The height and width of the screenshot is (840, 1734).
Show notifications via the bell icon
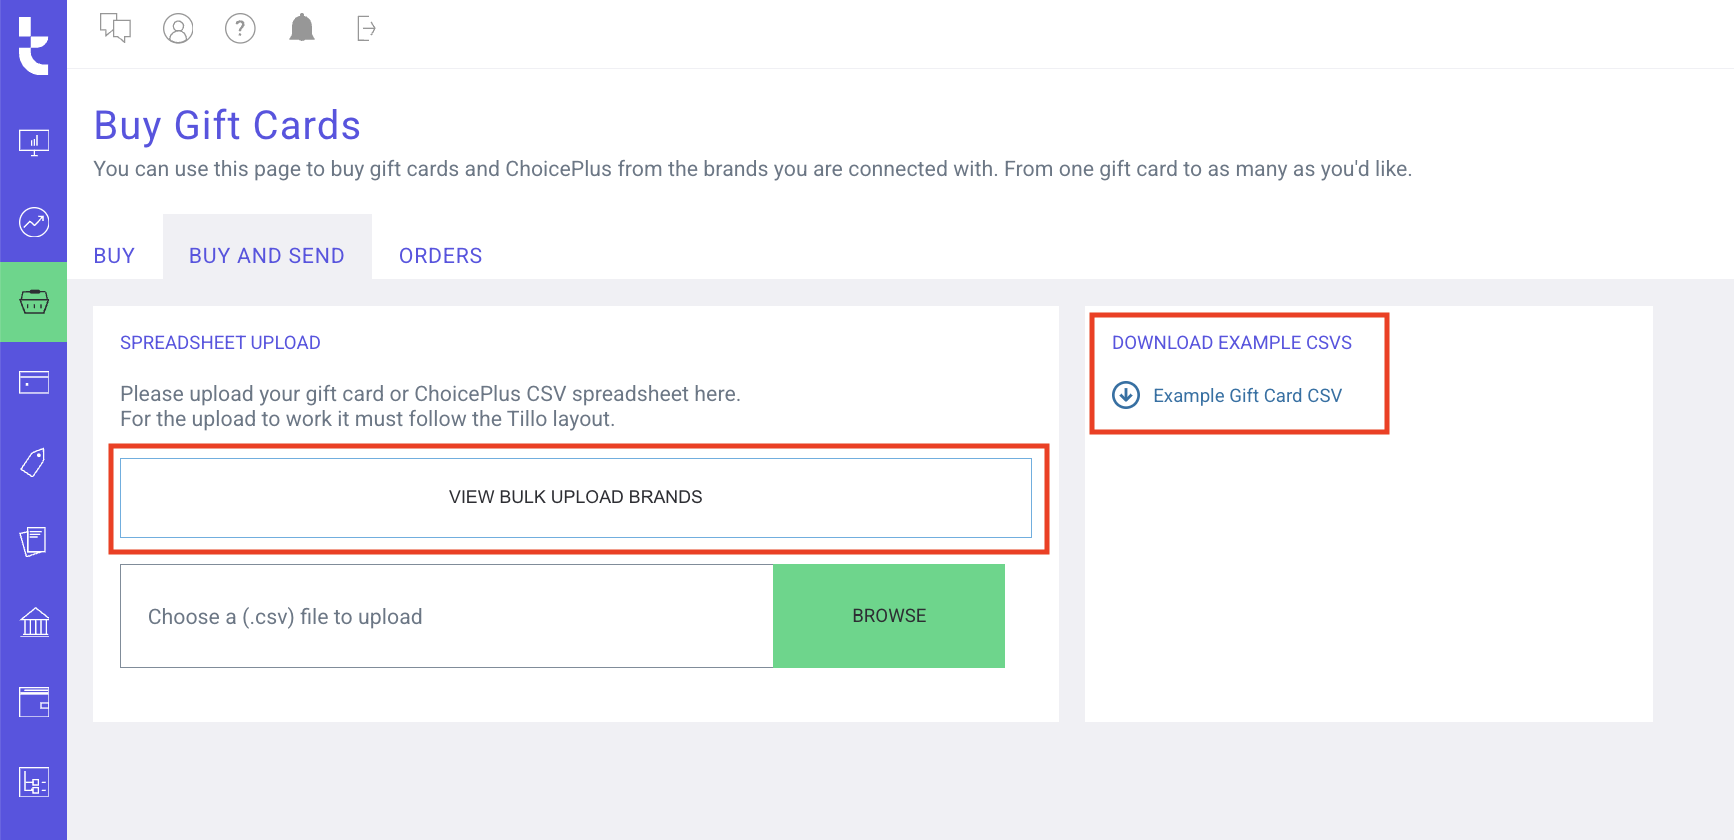tap(302, 28)
